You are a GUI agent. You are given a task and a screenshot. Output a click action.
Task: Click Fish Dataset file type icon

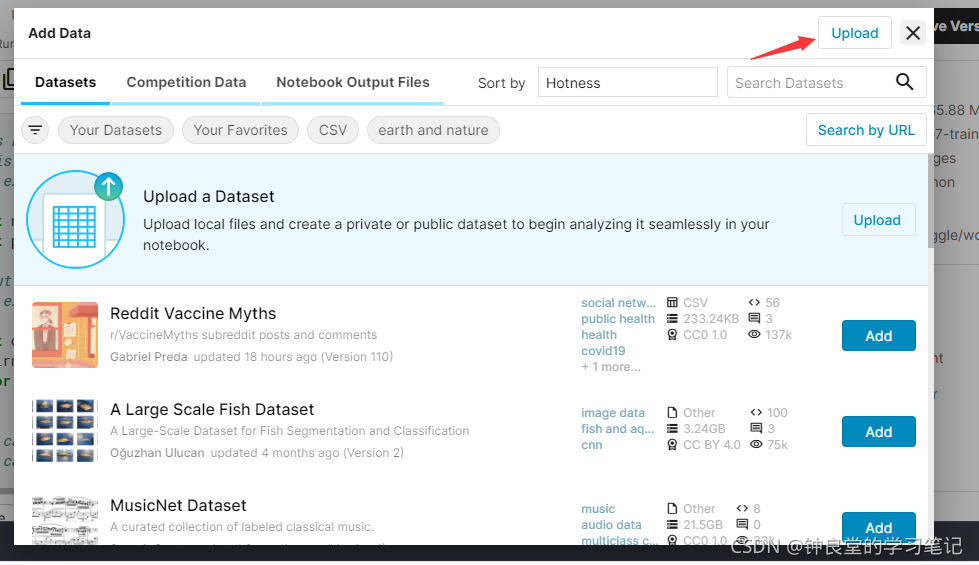pos(672,413)
